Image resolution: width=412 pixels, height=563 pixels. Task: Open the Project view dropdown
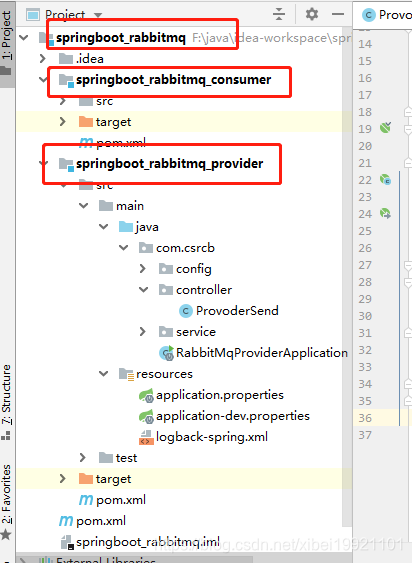pos(98,15)
